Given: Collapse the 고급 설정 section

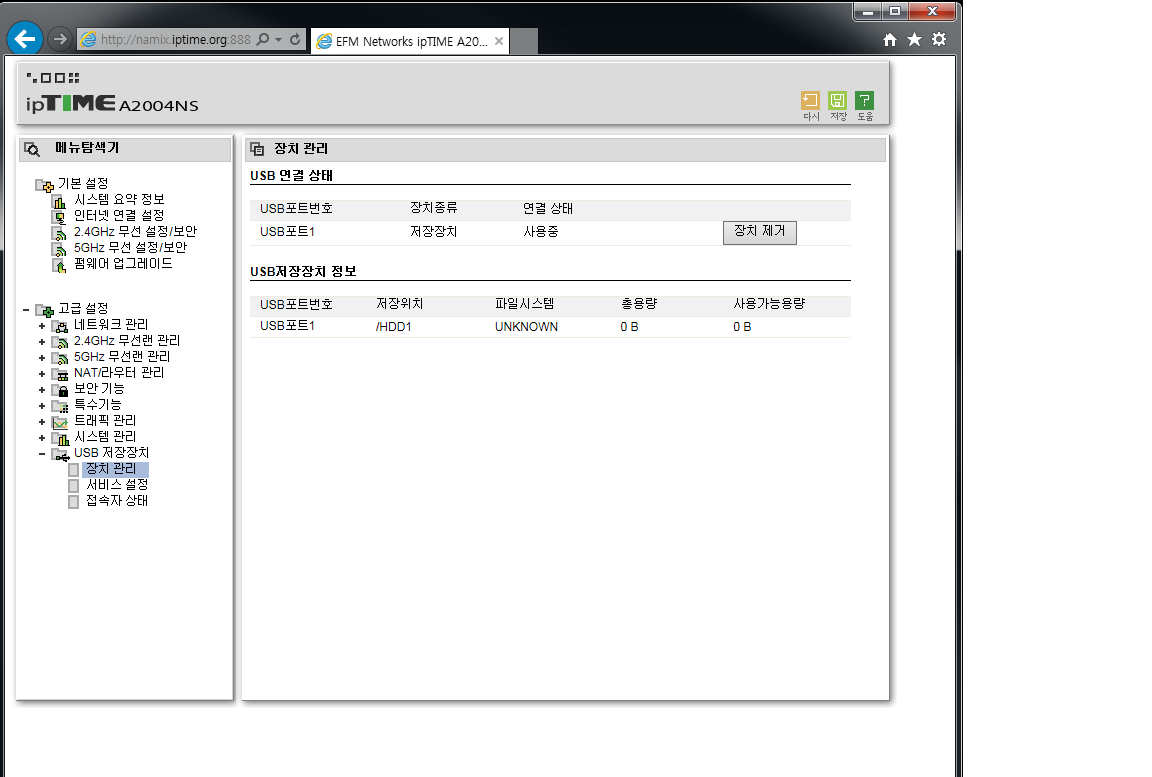Looking at the screenshot, I should (x=26, y=310).
